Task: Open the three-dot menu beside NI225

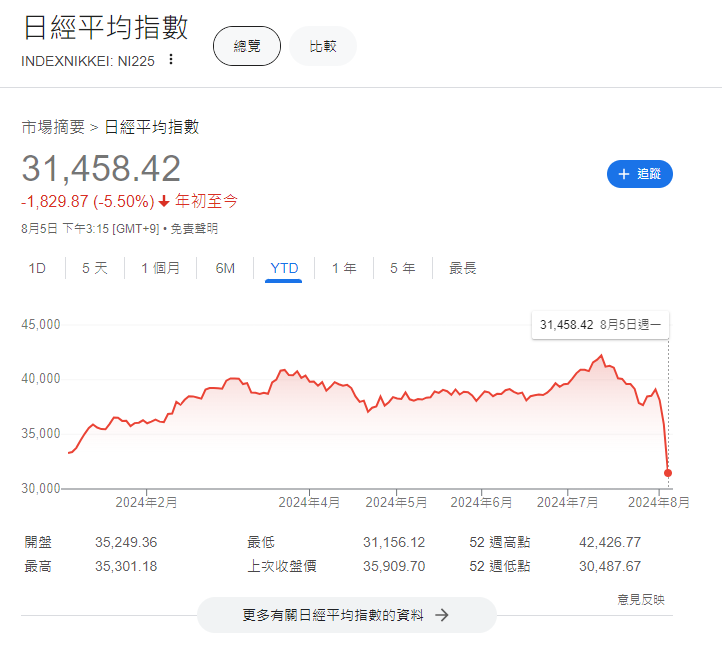Action: pyautogui.click(x=171, y=59)
